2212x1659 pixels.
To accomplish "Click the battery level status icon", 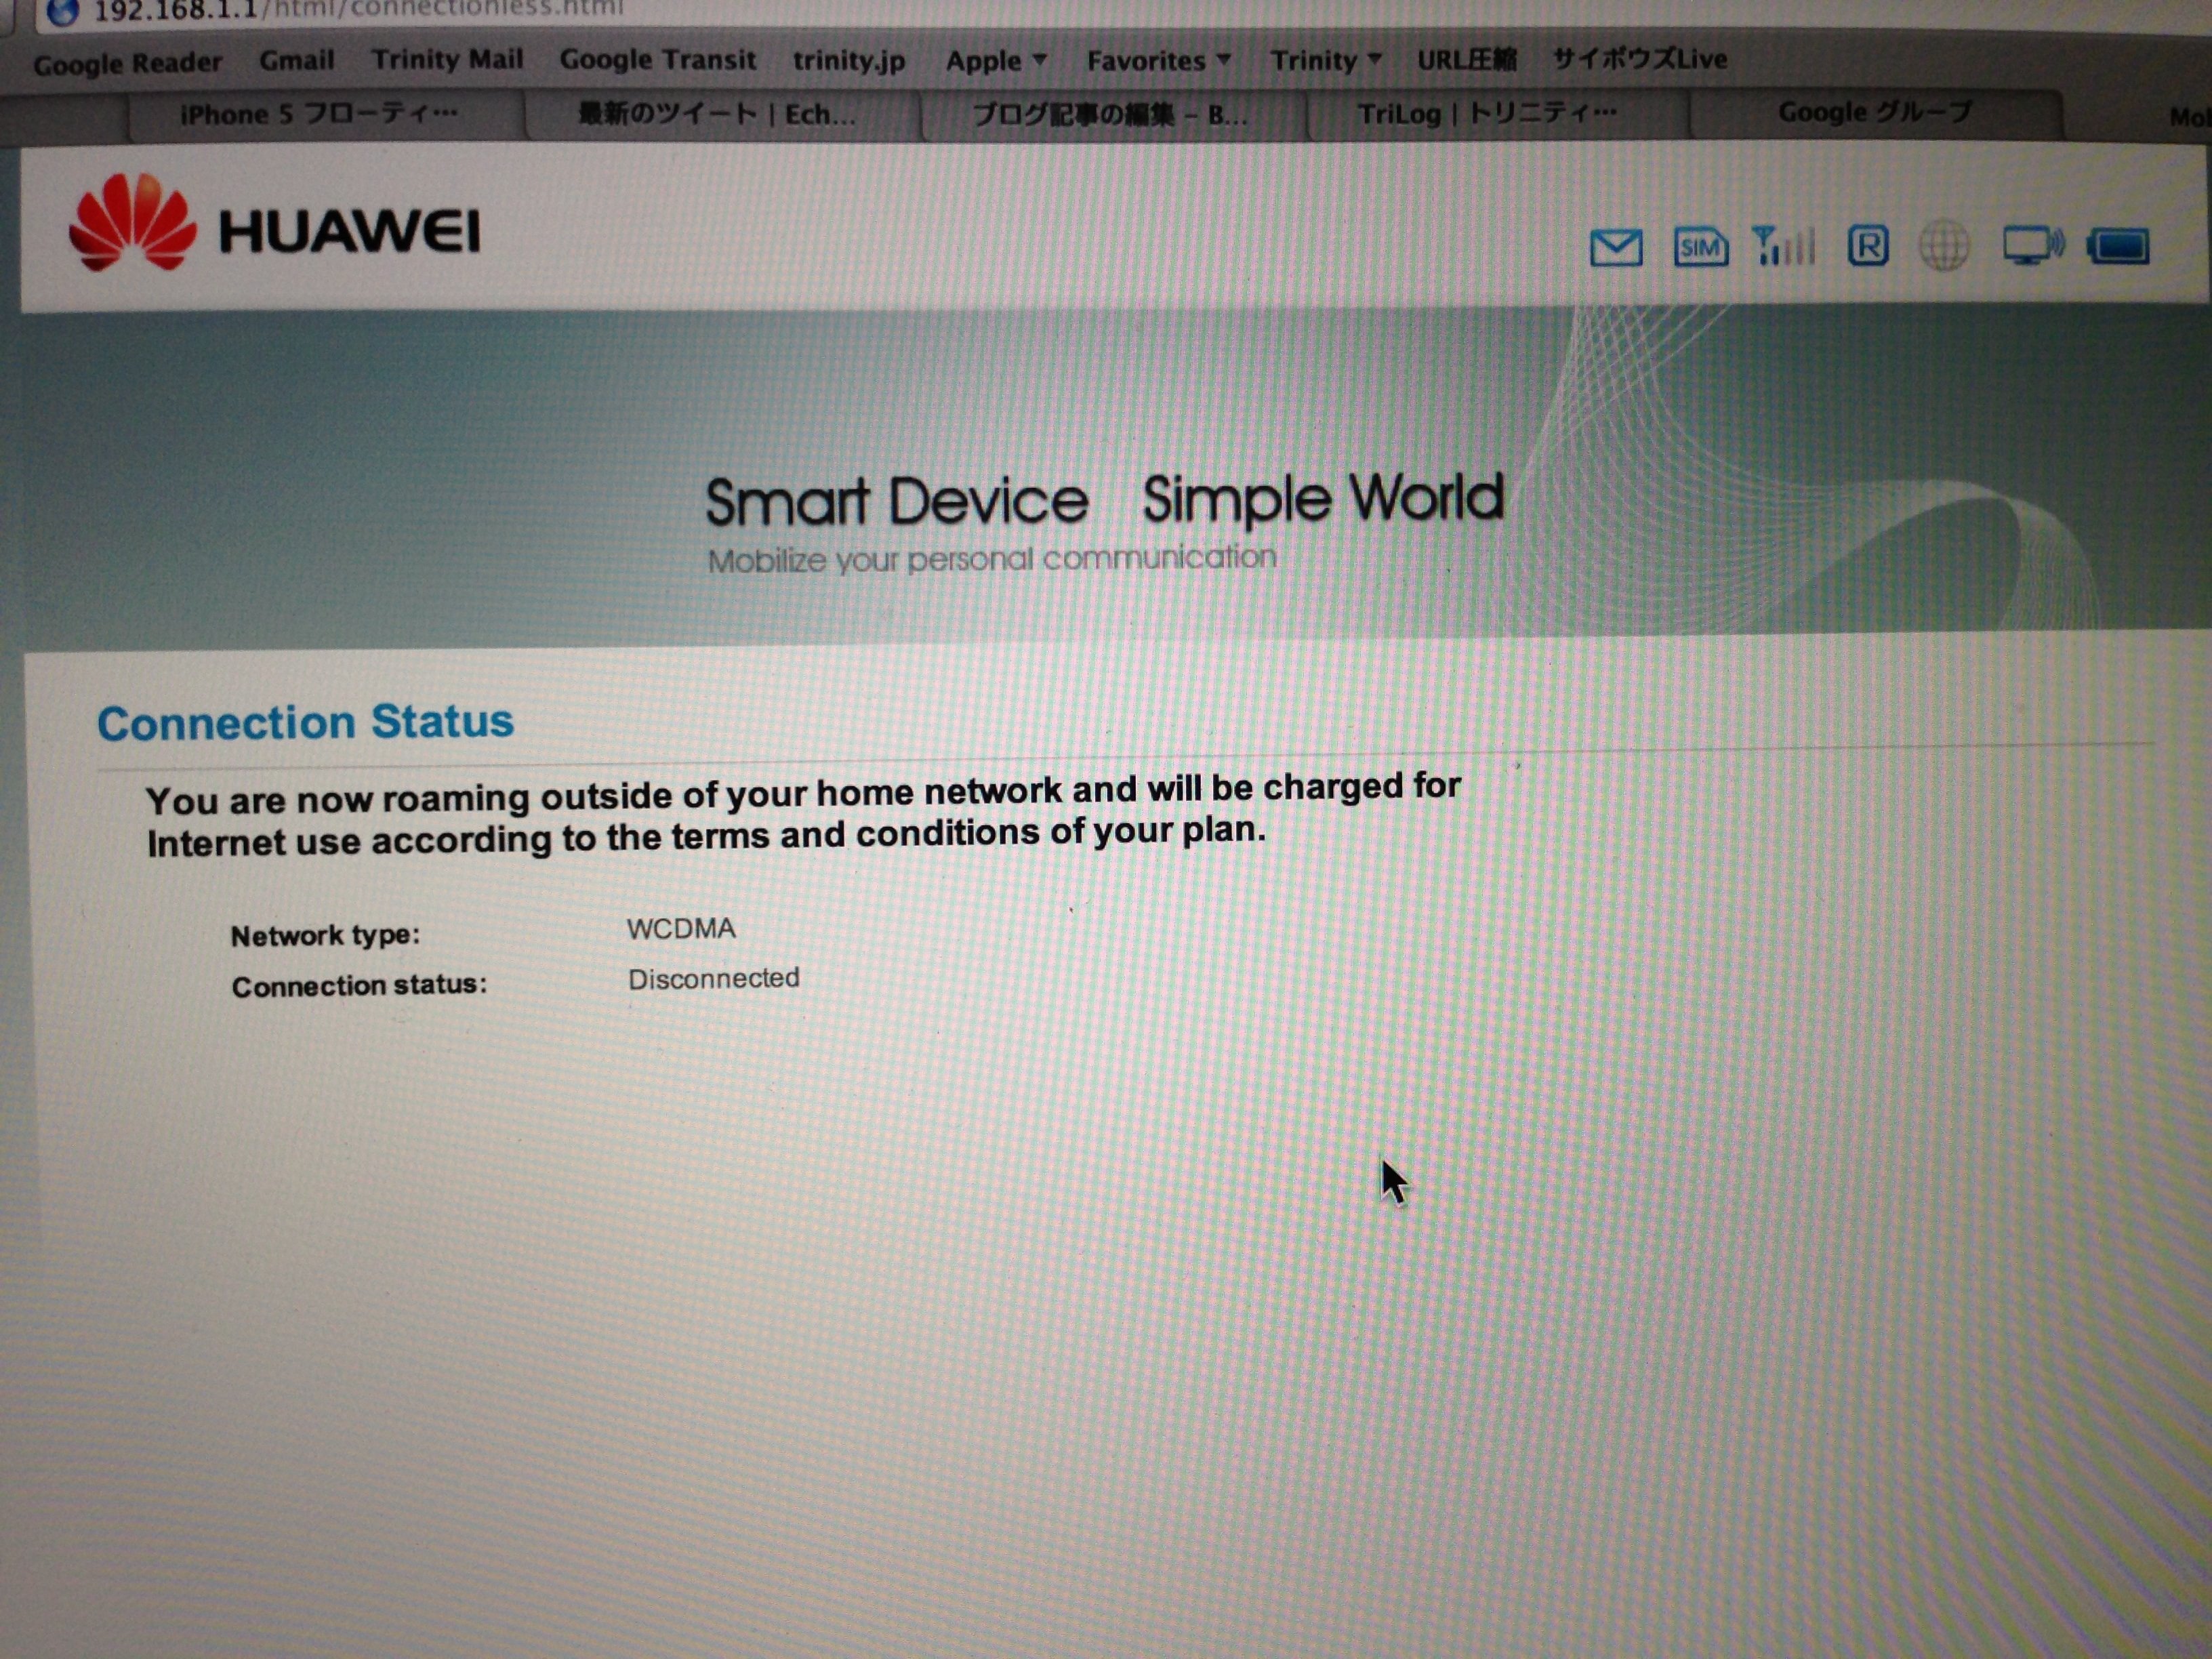I will (2119, 246).
